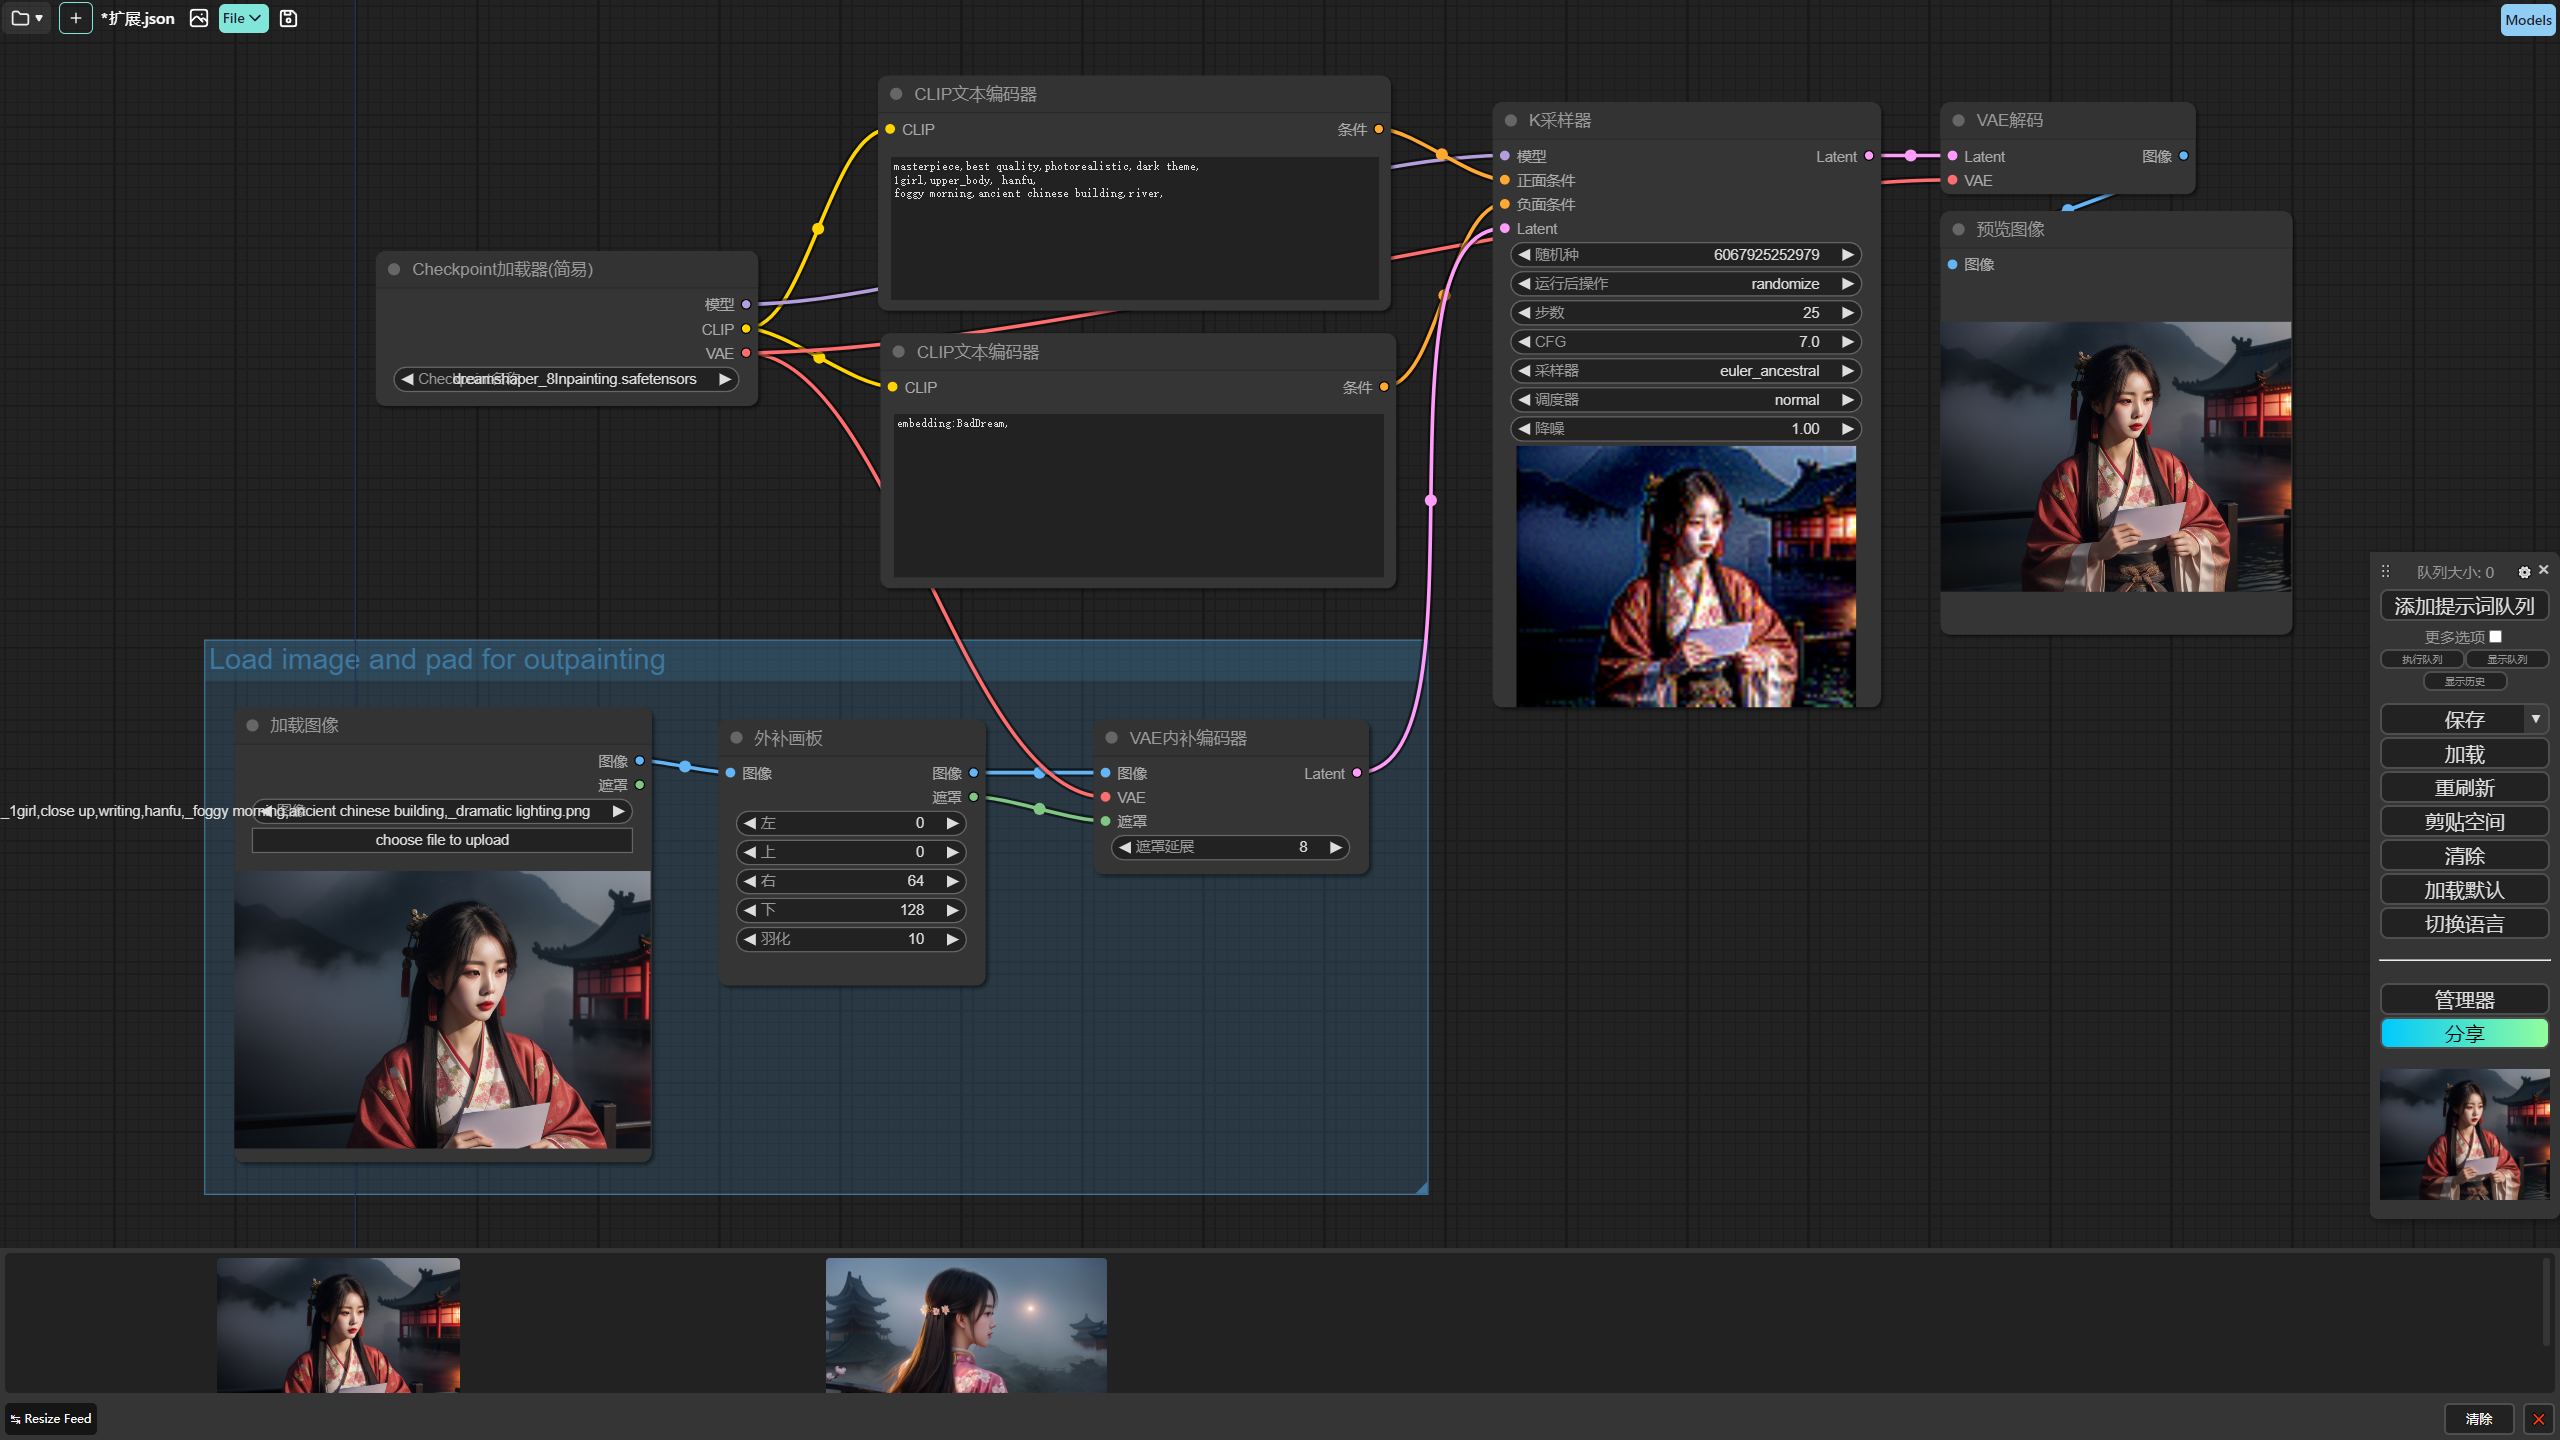This screenshot has height=1440, width=2560.
Task: Toggle the 更多选项 checkbox
Action: [x=2496, y=636]
